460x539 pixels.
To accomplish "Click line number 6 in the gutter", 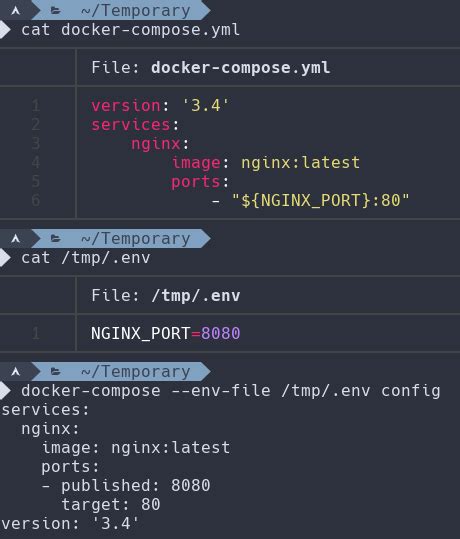I will point(36,200).
